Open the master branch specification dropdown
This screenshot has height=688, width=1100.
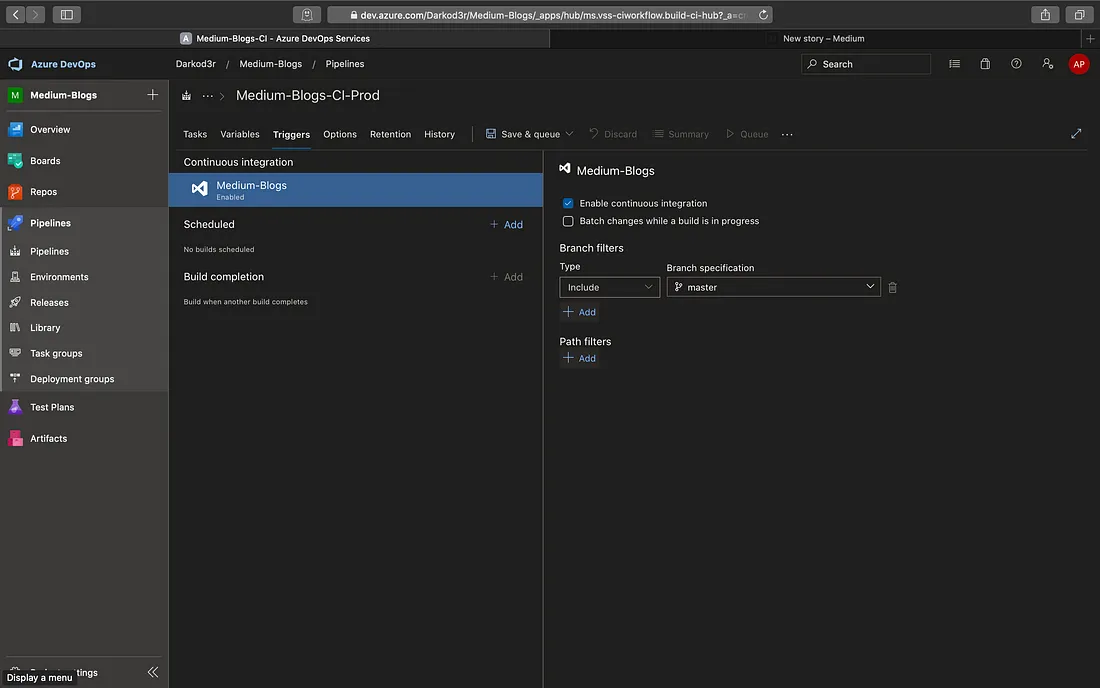tap(773, 287)
